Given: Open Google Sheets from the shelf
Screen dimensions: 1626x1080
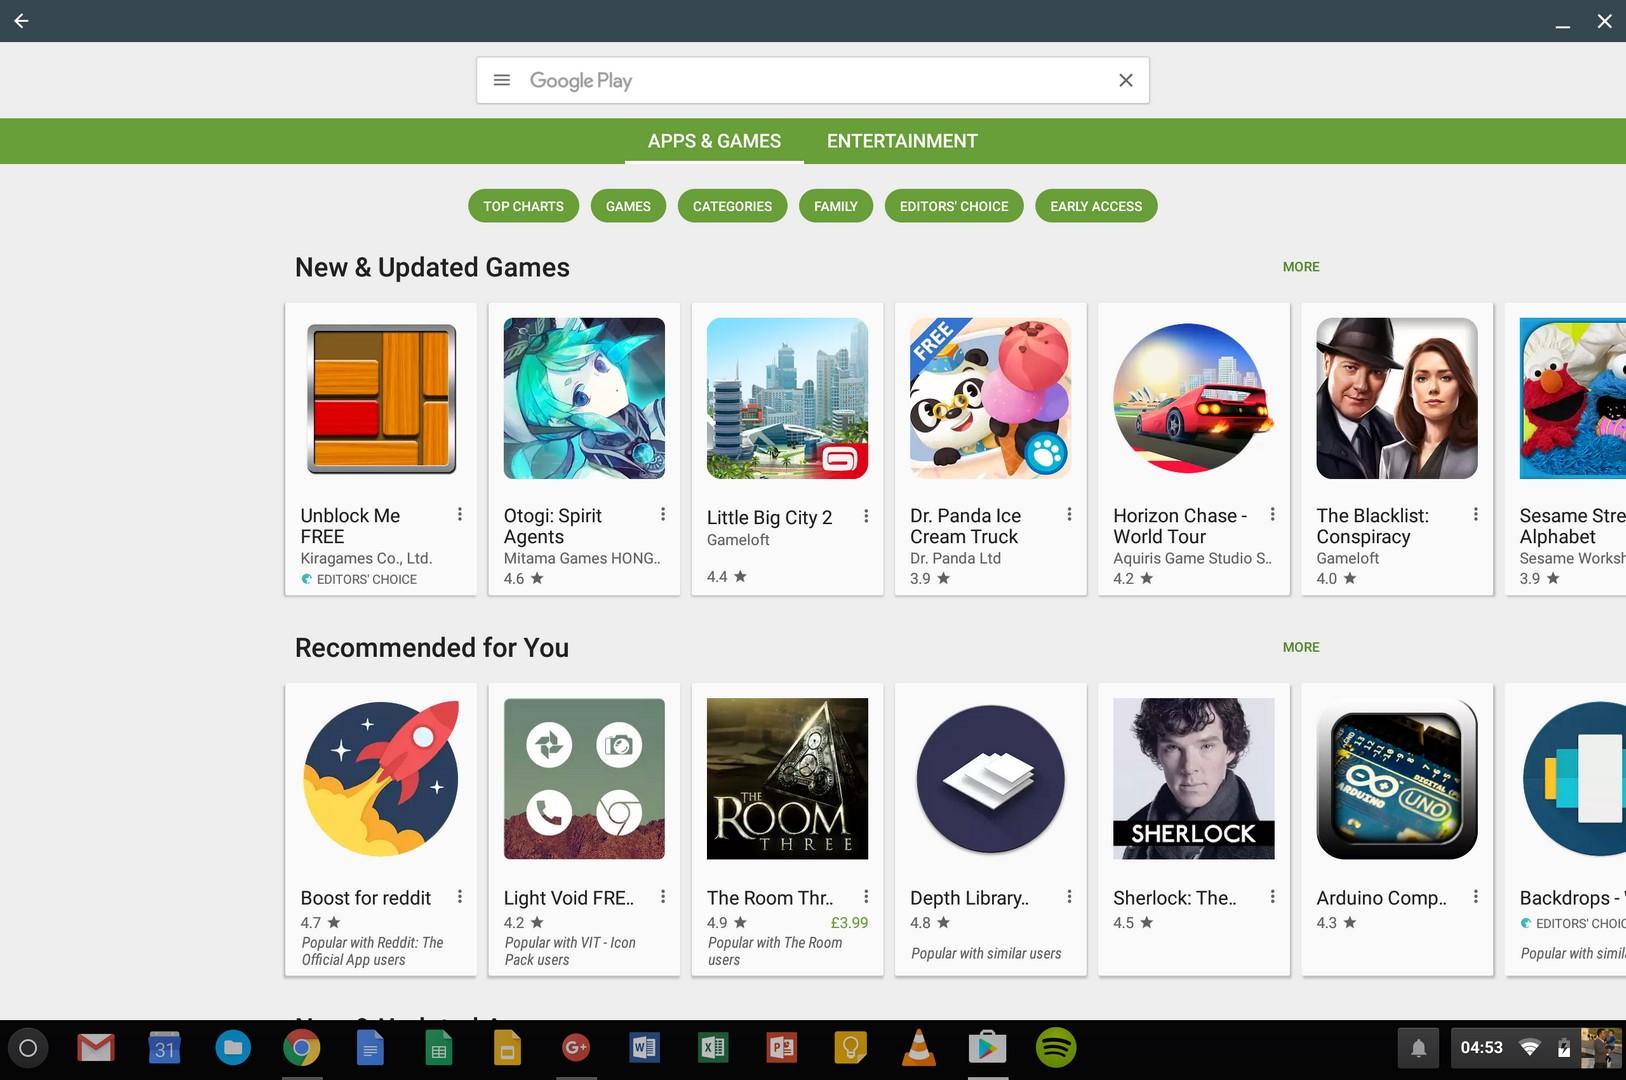Looking at the screenshot, I should [438, 1048].
